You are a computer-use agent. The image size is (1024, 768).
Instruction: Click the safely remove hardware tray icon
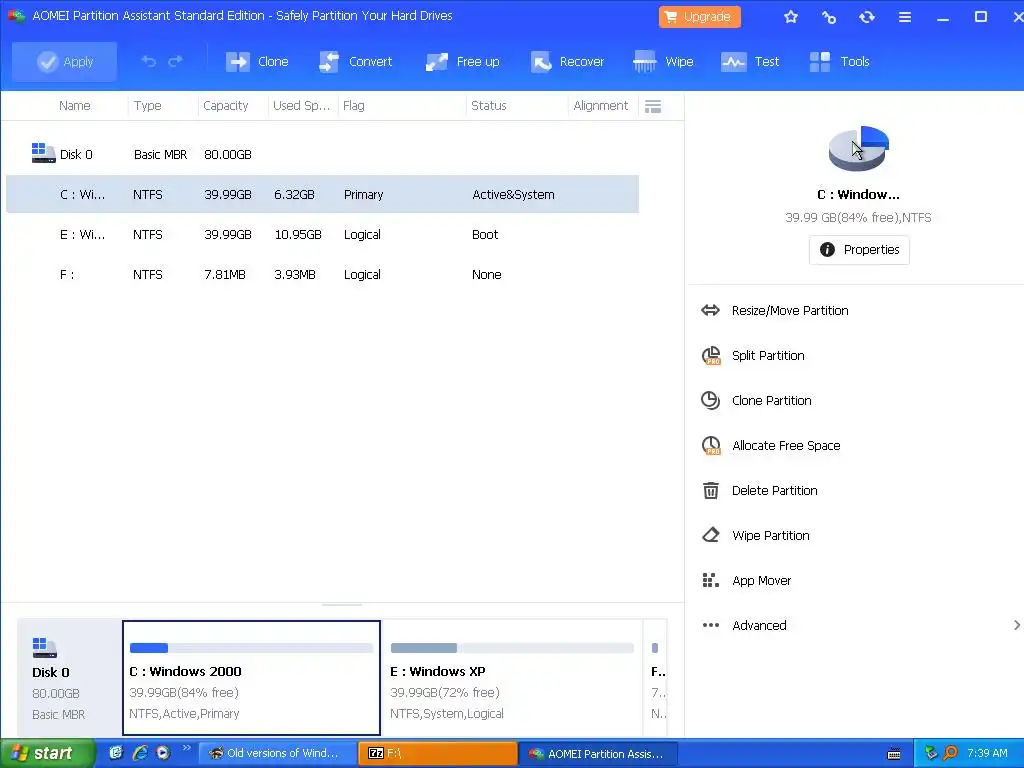pyautogui.click(x=931, y=753)
